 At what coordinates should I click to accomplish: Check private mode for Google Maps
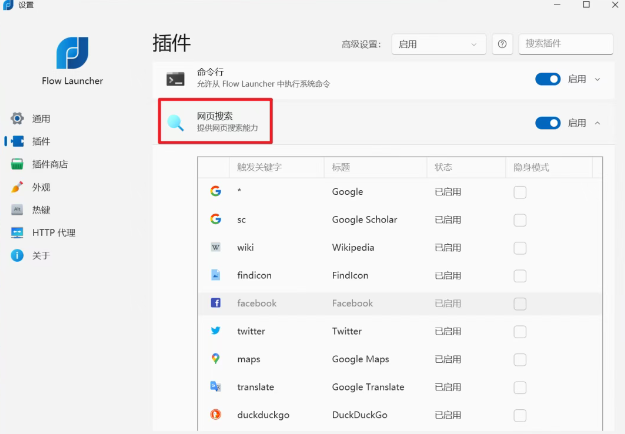coord(520,359)
